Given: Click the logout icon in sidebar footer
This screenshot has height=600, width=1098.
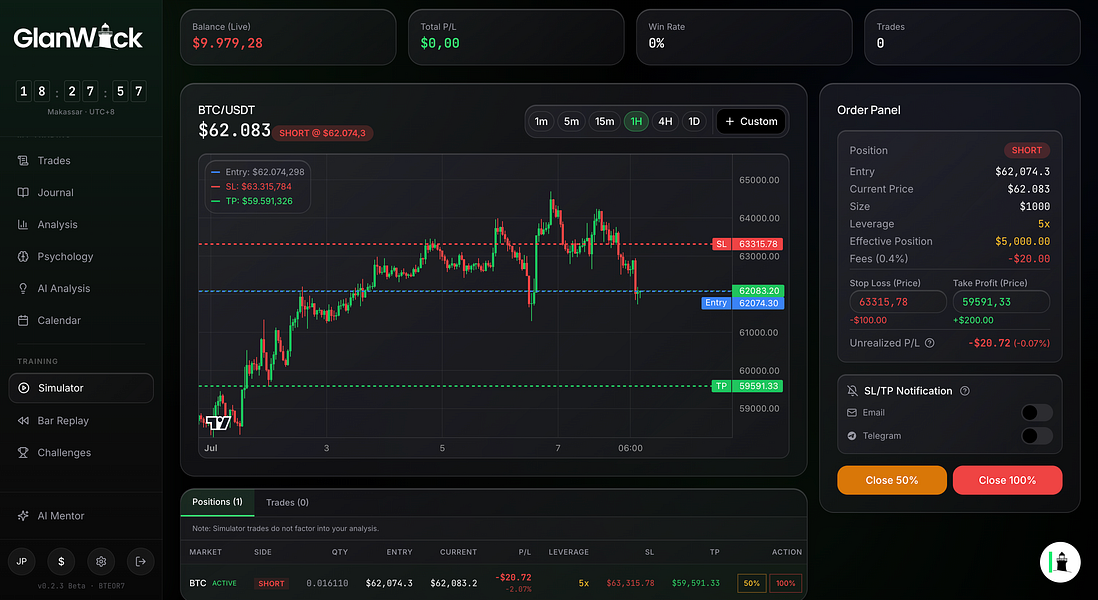Looking at the screenshot, I should click(141, 561).
